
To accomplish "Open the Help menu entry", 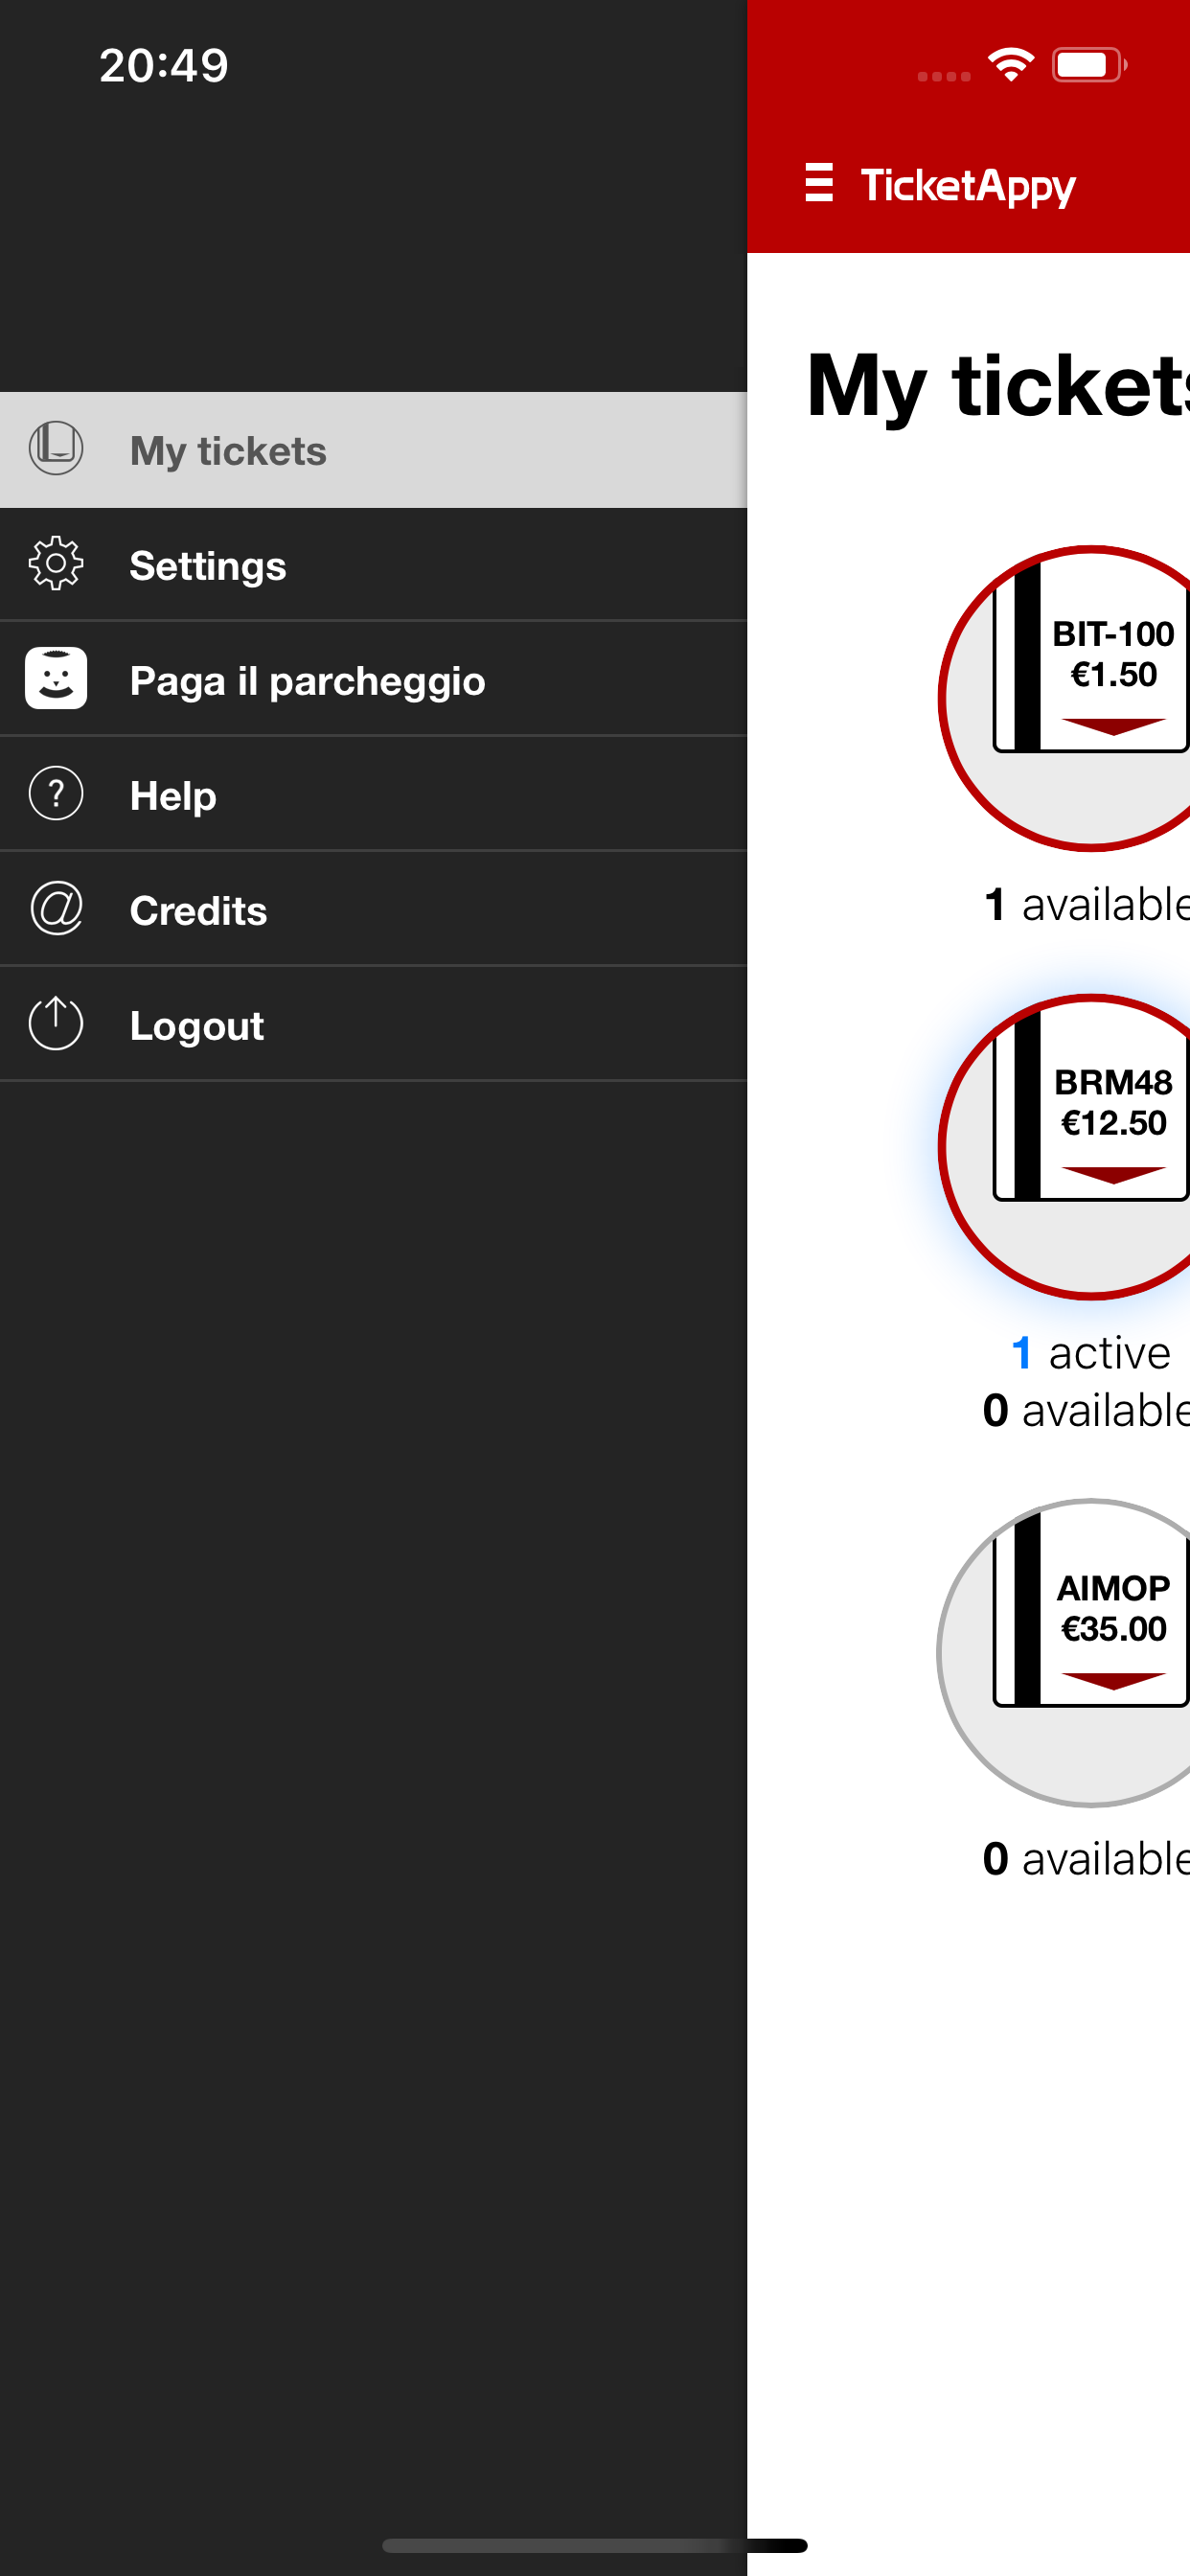I will pyautogui.click(x=373, y=795).
